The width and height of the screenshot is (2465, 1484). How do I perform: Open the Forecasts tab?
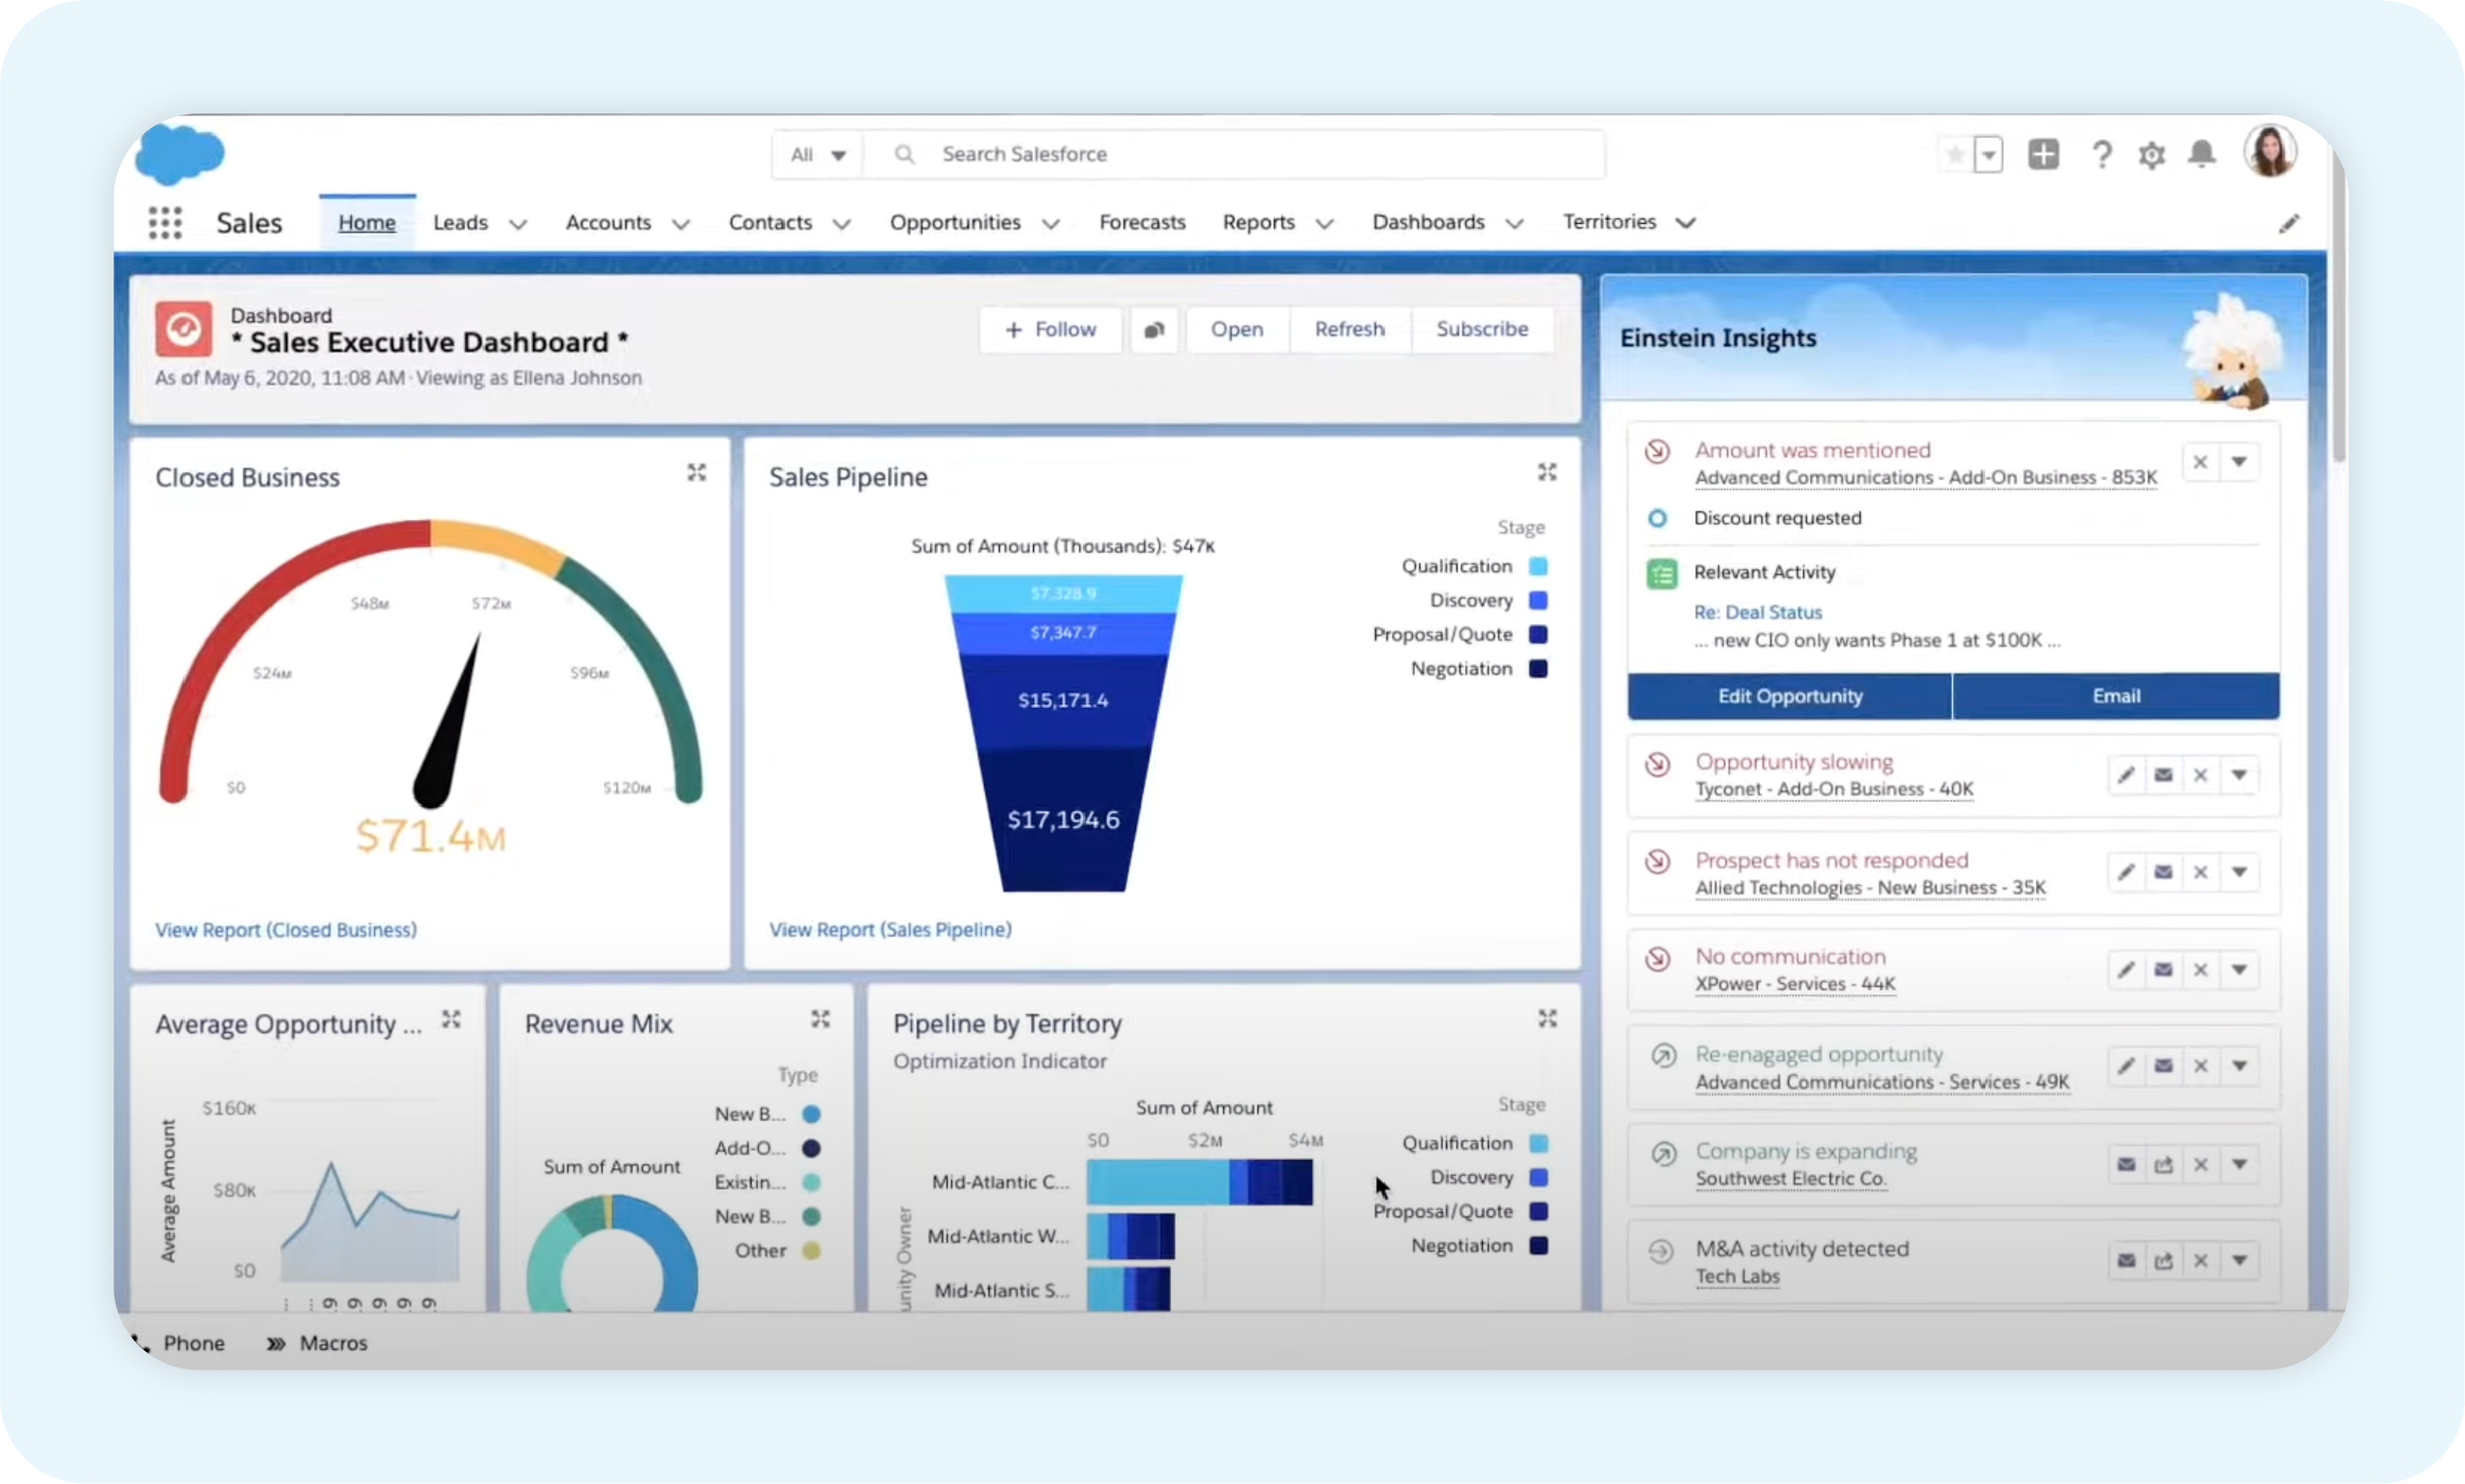coord(1142,222)
